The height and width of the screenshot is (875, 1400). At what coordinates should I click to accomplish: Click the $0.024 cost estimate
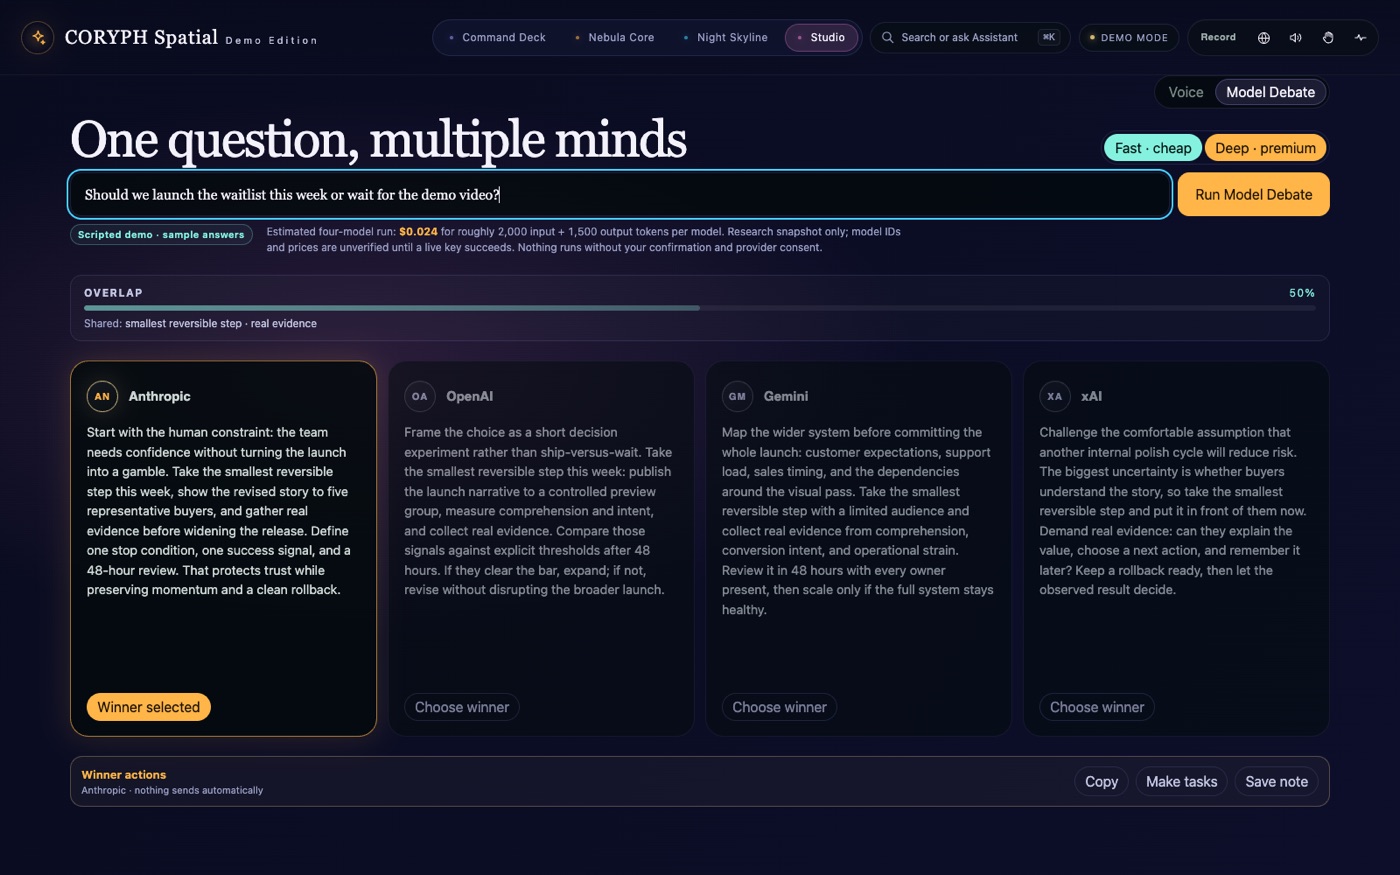pos(418,232)
